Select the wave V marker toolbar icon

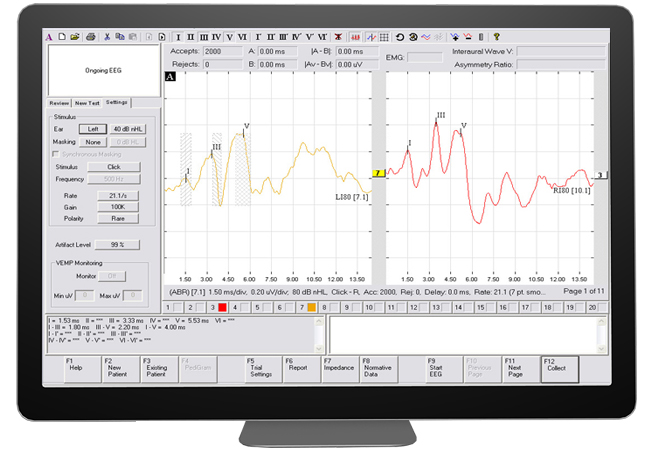point(227,37)
